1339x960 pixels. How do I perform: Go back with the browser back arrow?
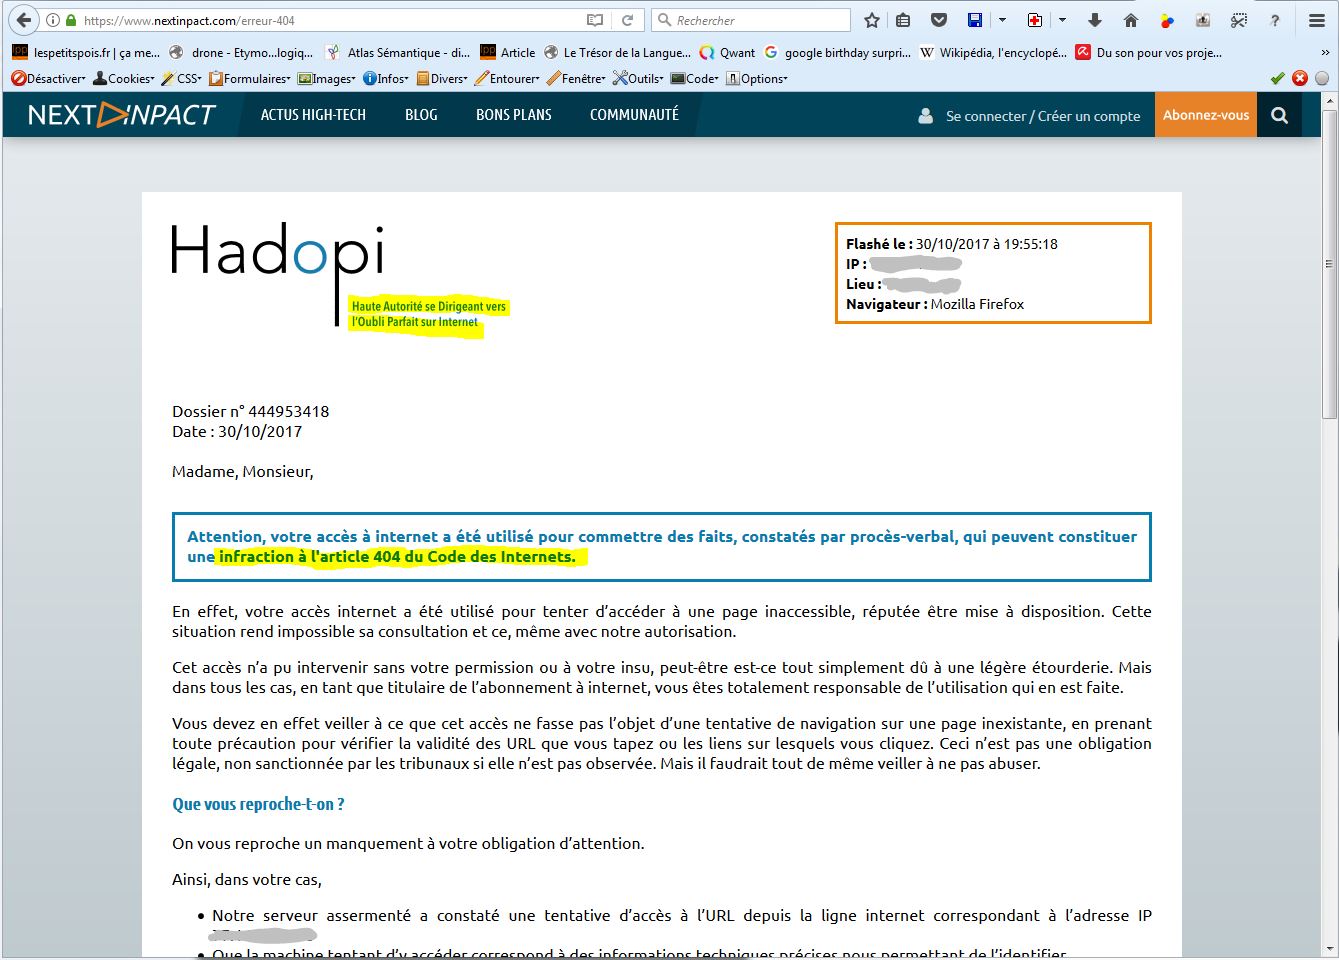(23, 20)
